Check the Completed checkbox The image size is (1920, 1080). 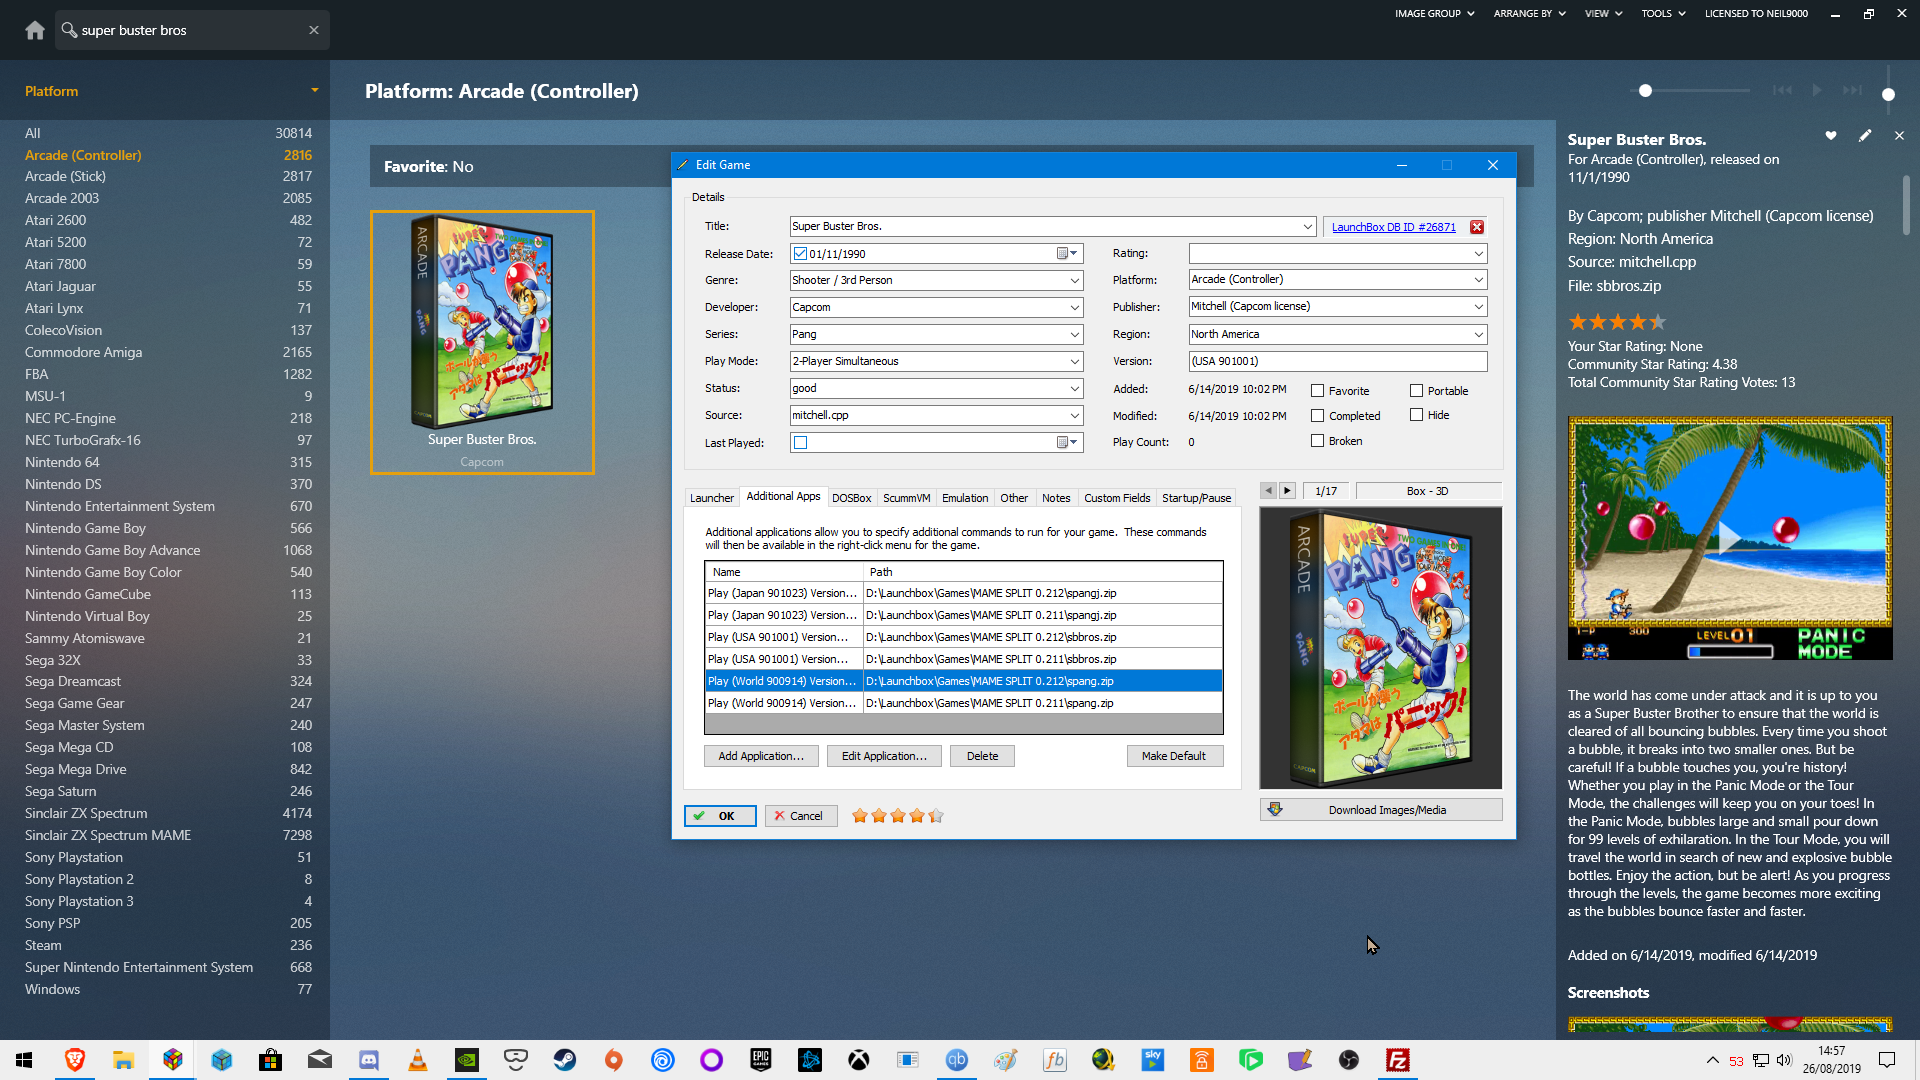[x=1317, y=416]
